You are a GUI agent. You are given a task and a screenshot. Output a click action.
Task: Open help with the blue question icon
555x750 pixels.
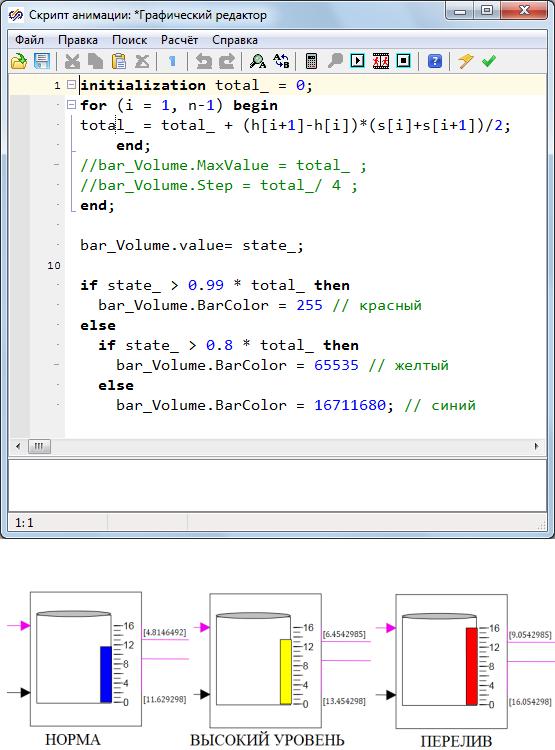click(x=434, y=62)
